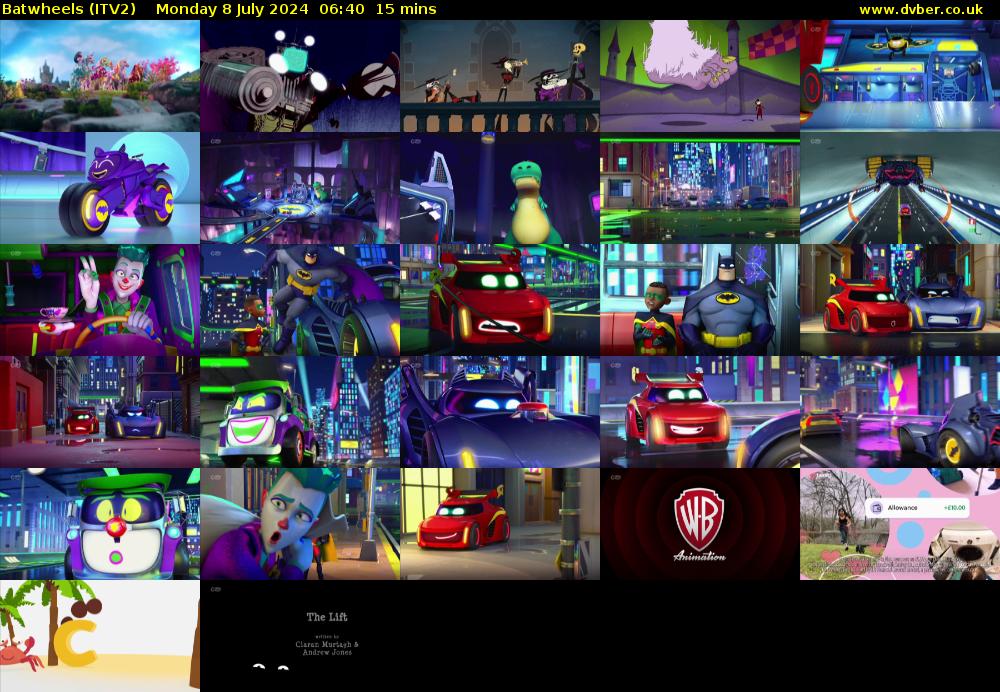Select the shocked Joker face thumbnail
1000x692 pixels.
click(x=300, y=524)
